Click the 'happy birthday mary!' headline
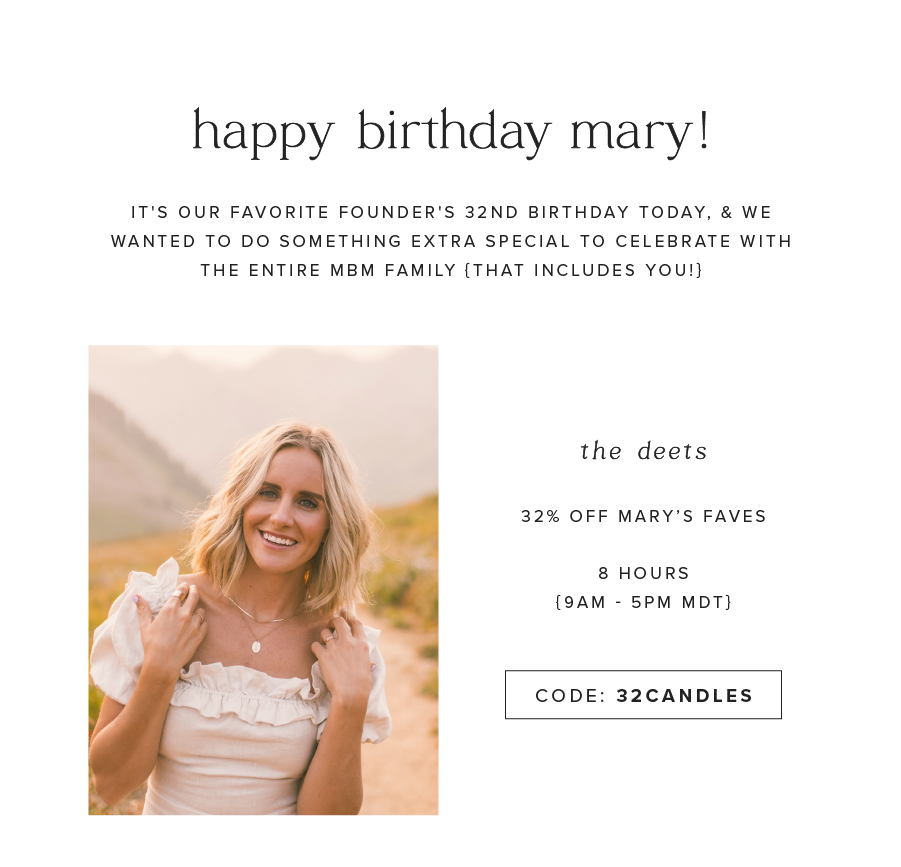The image size is (901, 867). coord(451,133)
